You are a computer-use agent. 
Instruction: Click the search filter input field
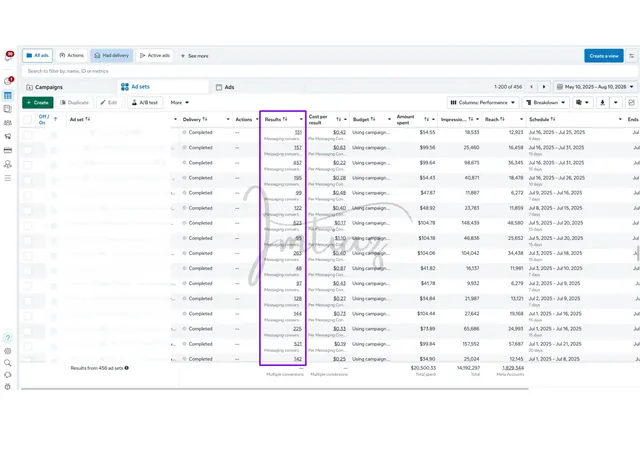click(x=329, y=71)
